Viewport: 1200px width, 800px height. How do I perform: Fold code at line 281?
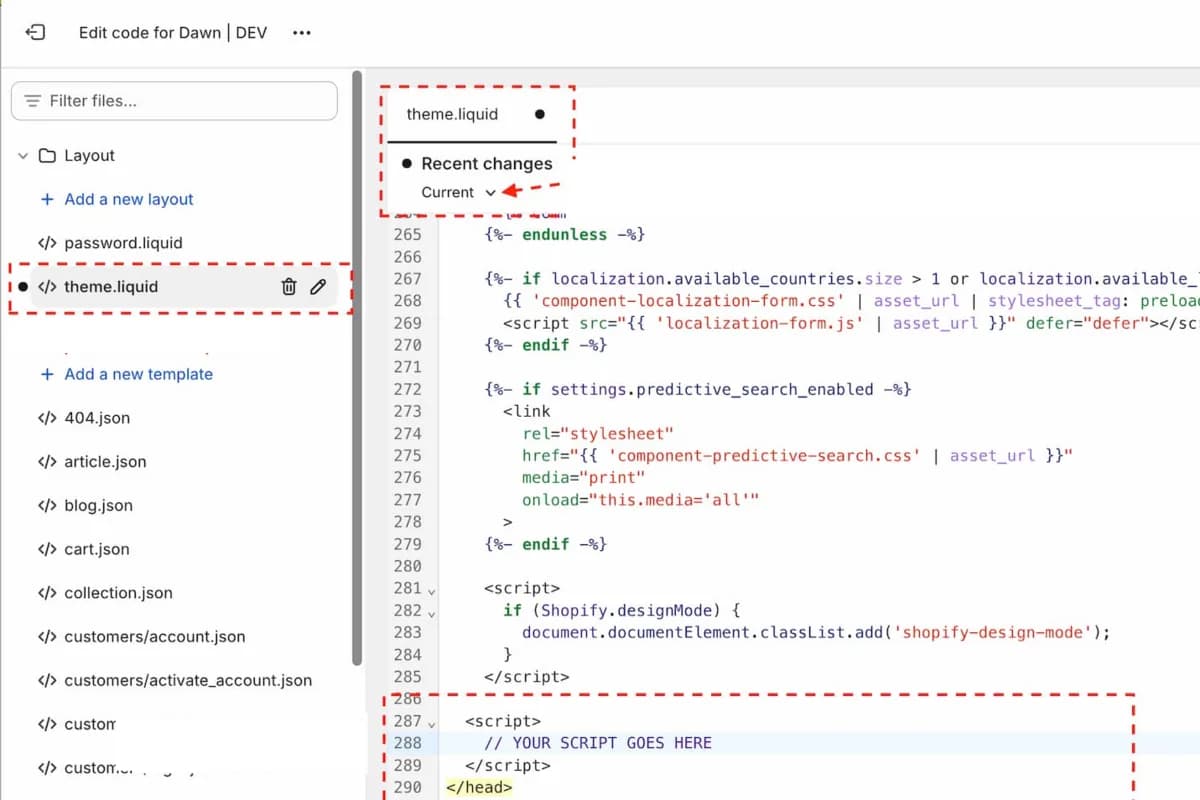click(x=431, y=590)
